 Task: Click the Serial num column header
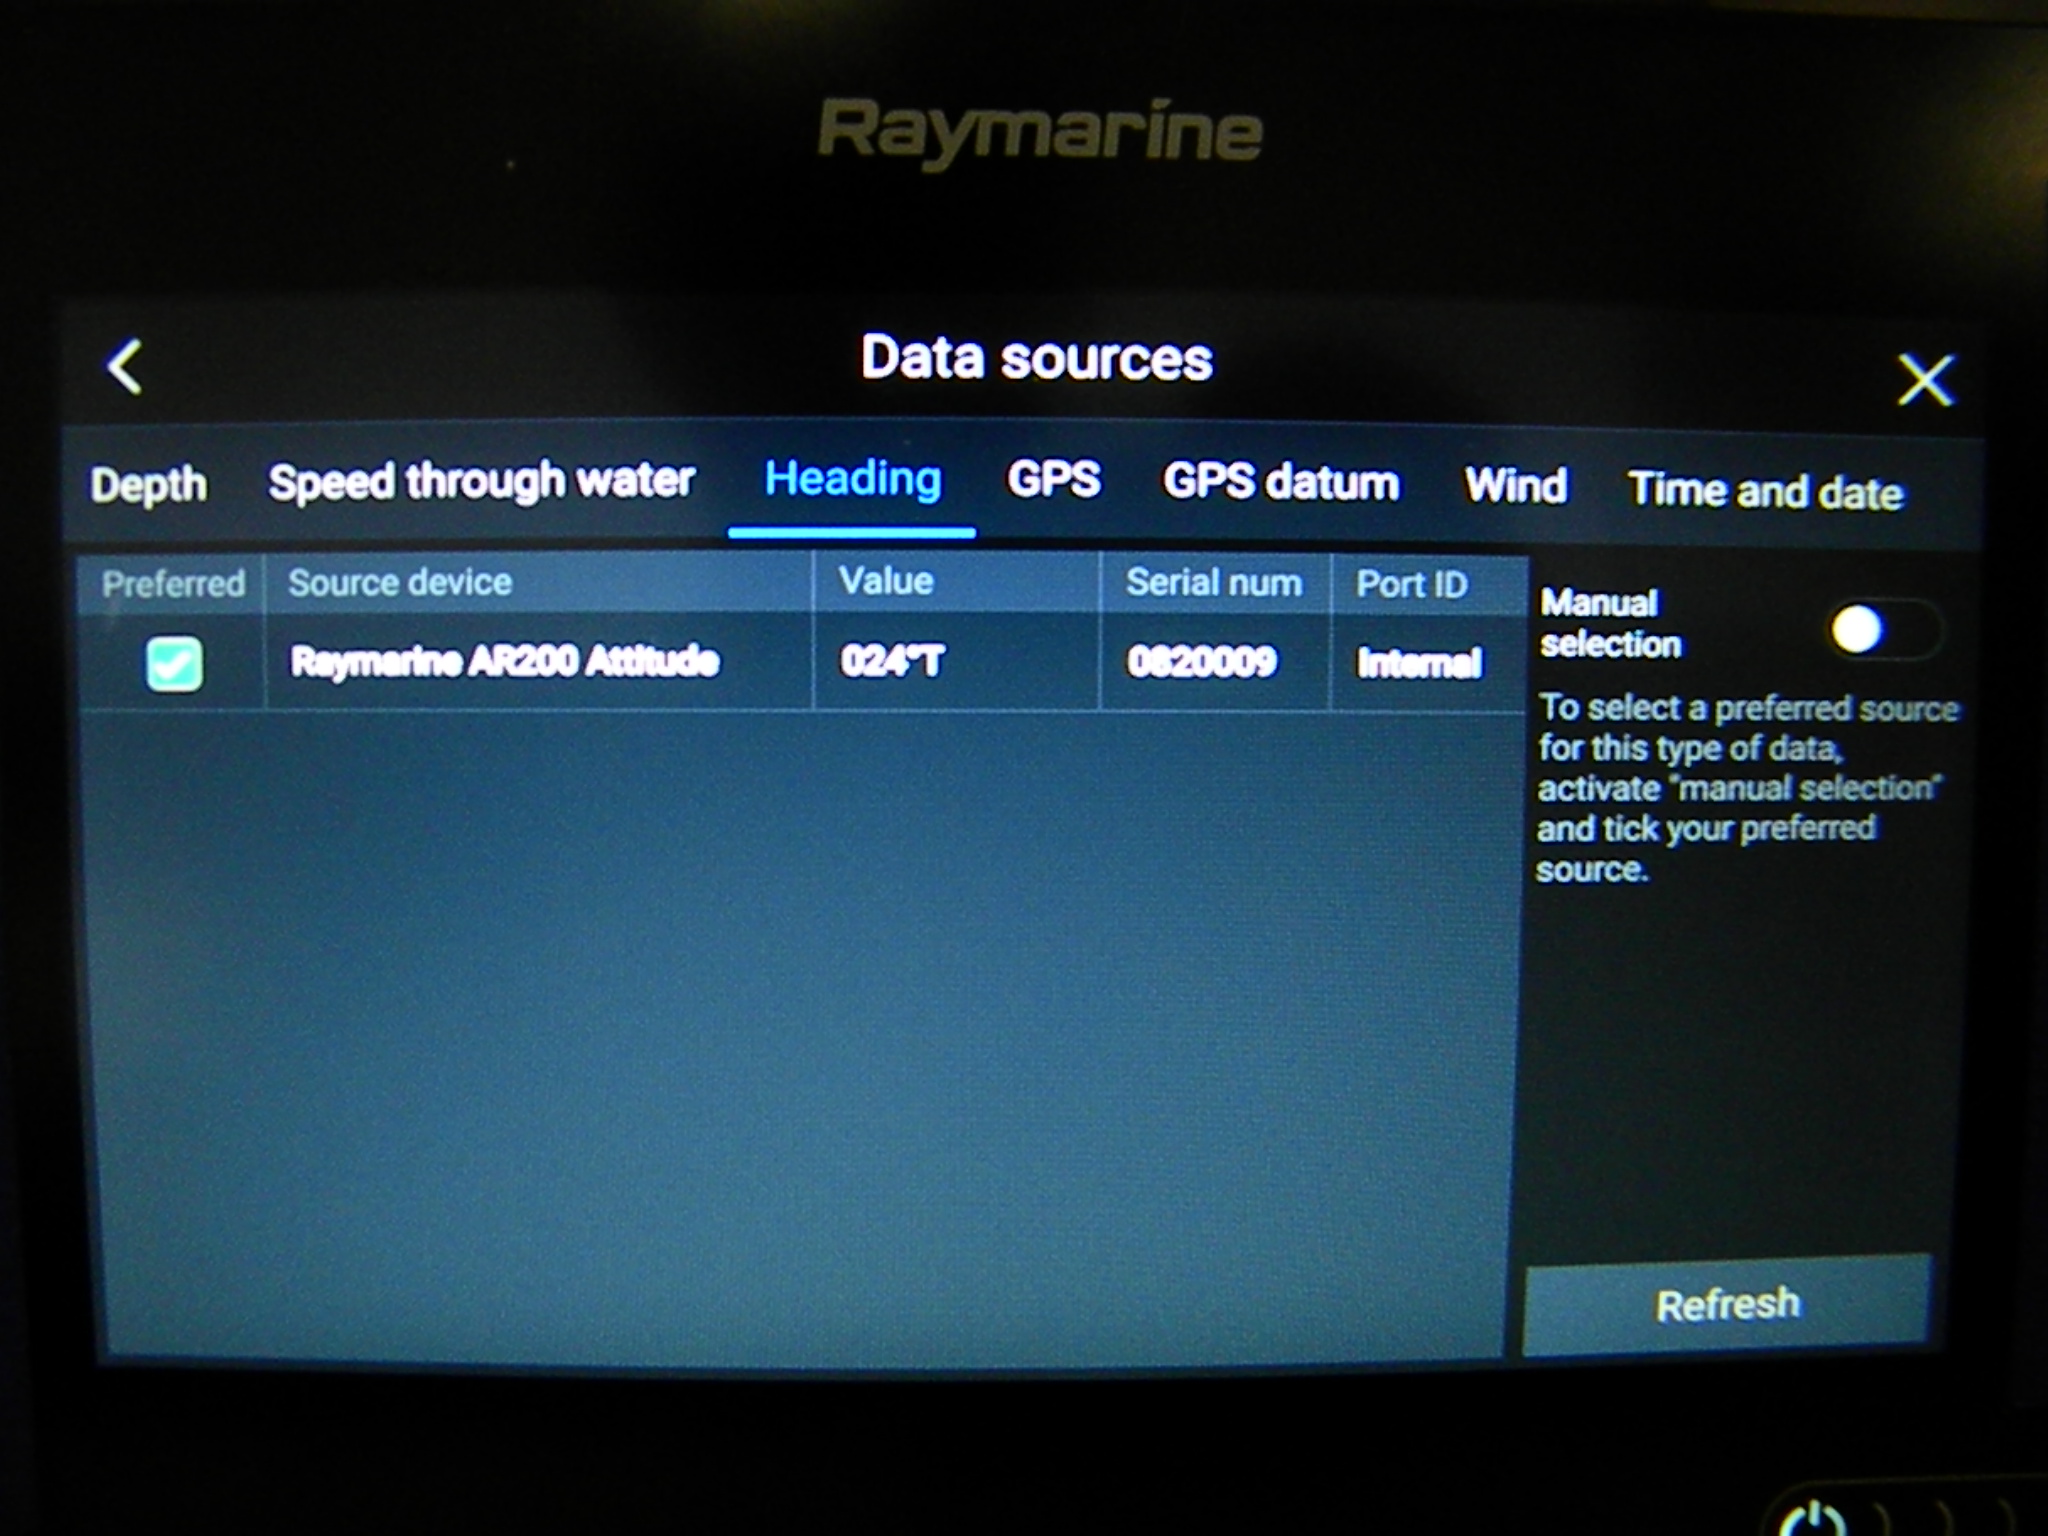(x=1213, y=581)
